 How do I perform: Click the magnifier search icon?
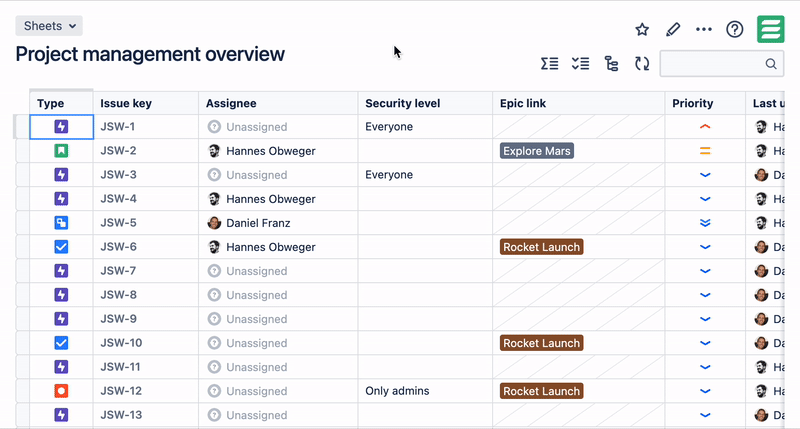coord(771,64)
